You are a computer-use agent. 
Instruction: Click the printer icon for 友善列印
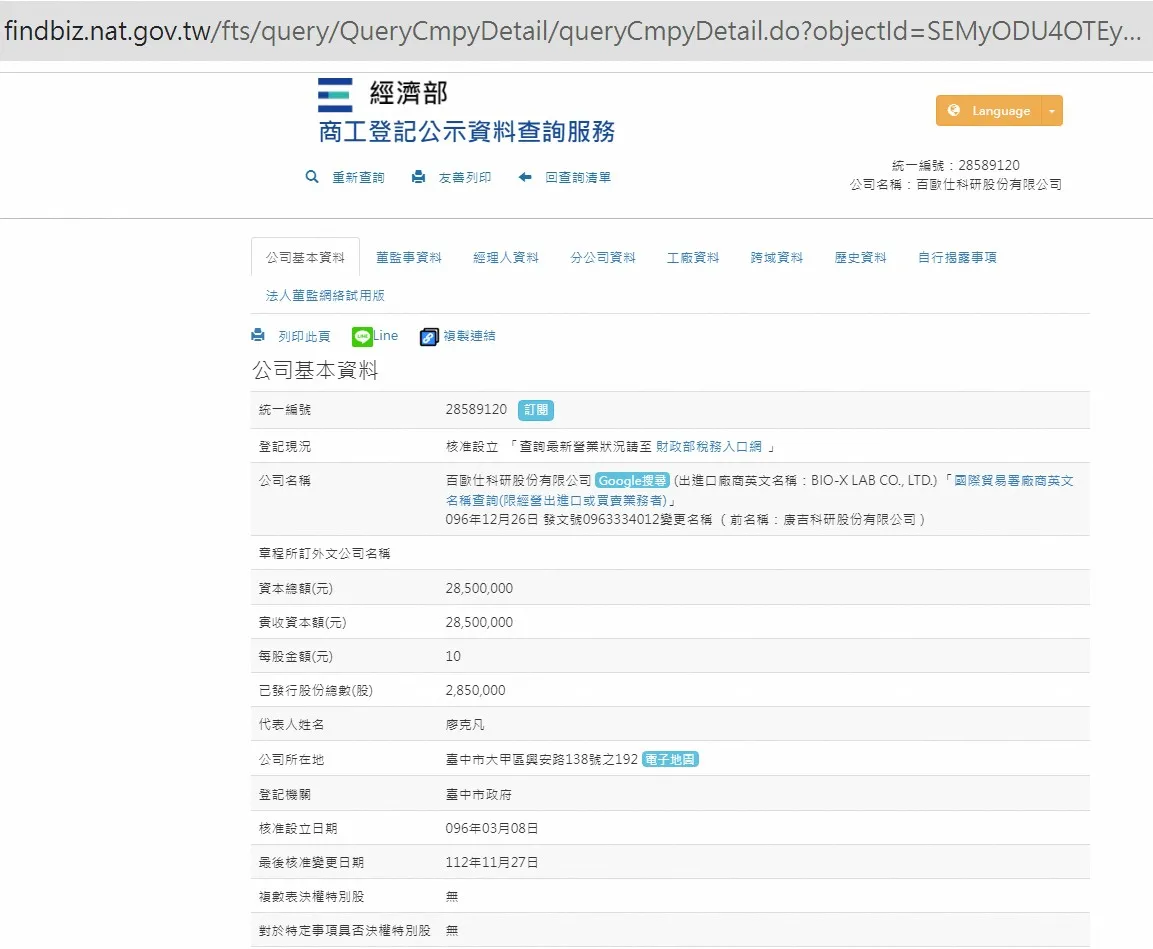click(418, 177)
